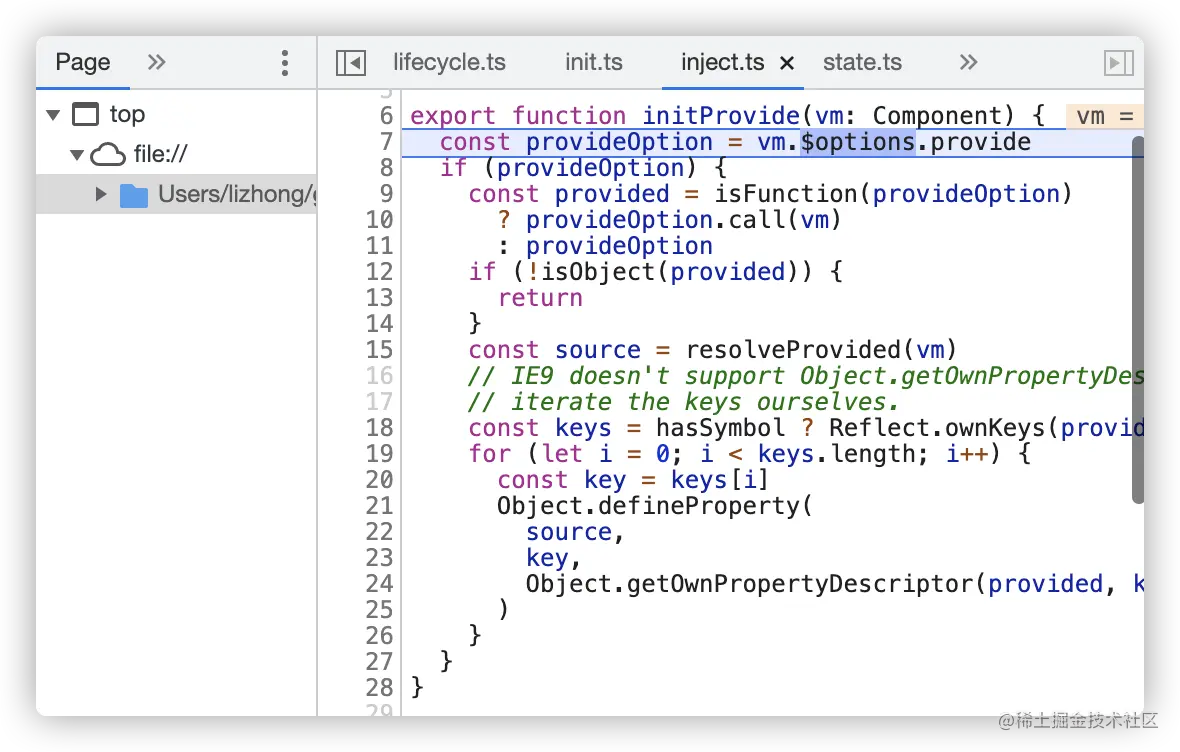
Task: Set breakpoint on line number 15
Action: point(379,350)
